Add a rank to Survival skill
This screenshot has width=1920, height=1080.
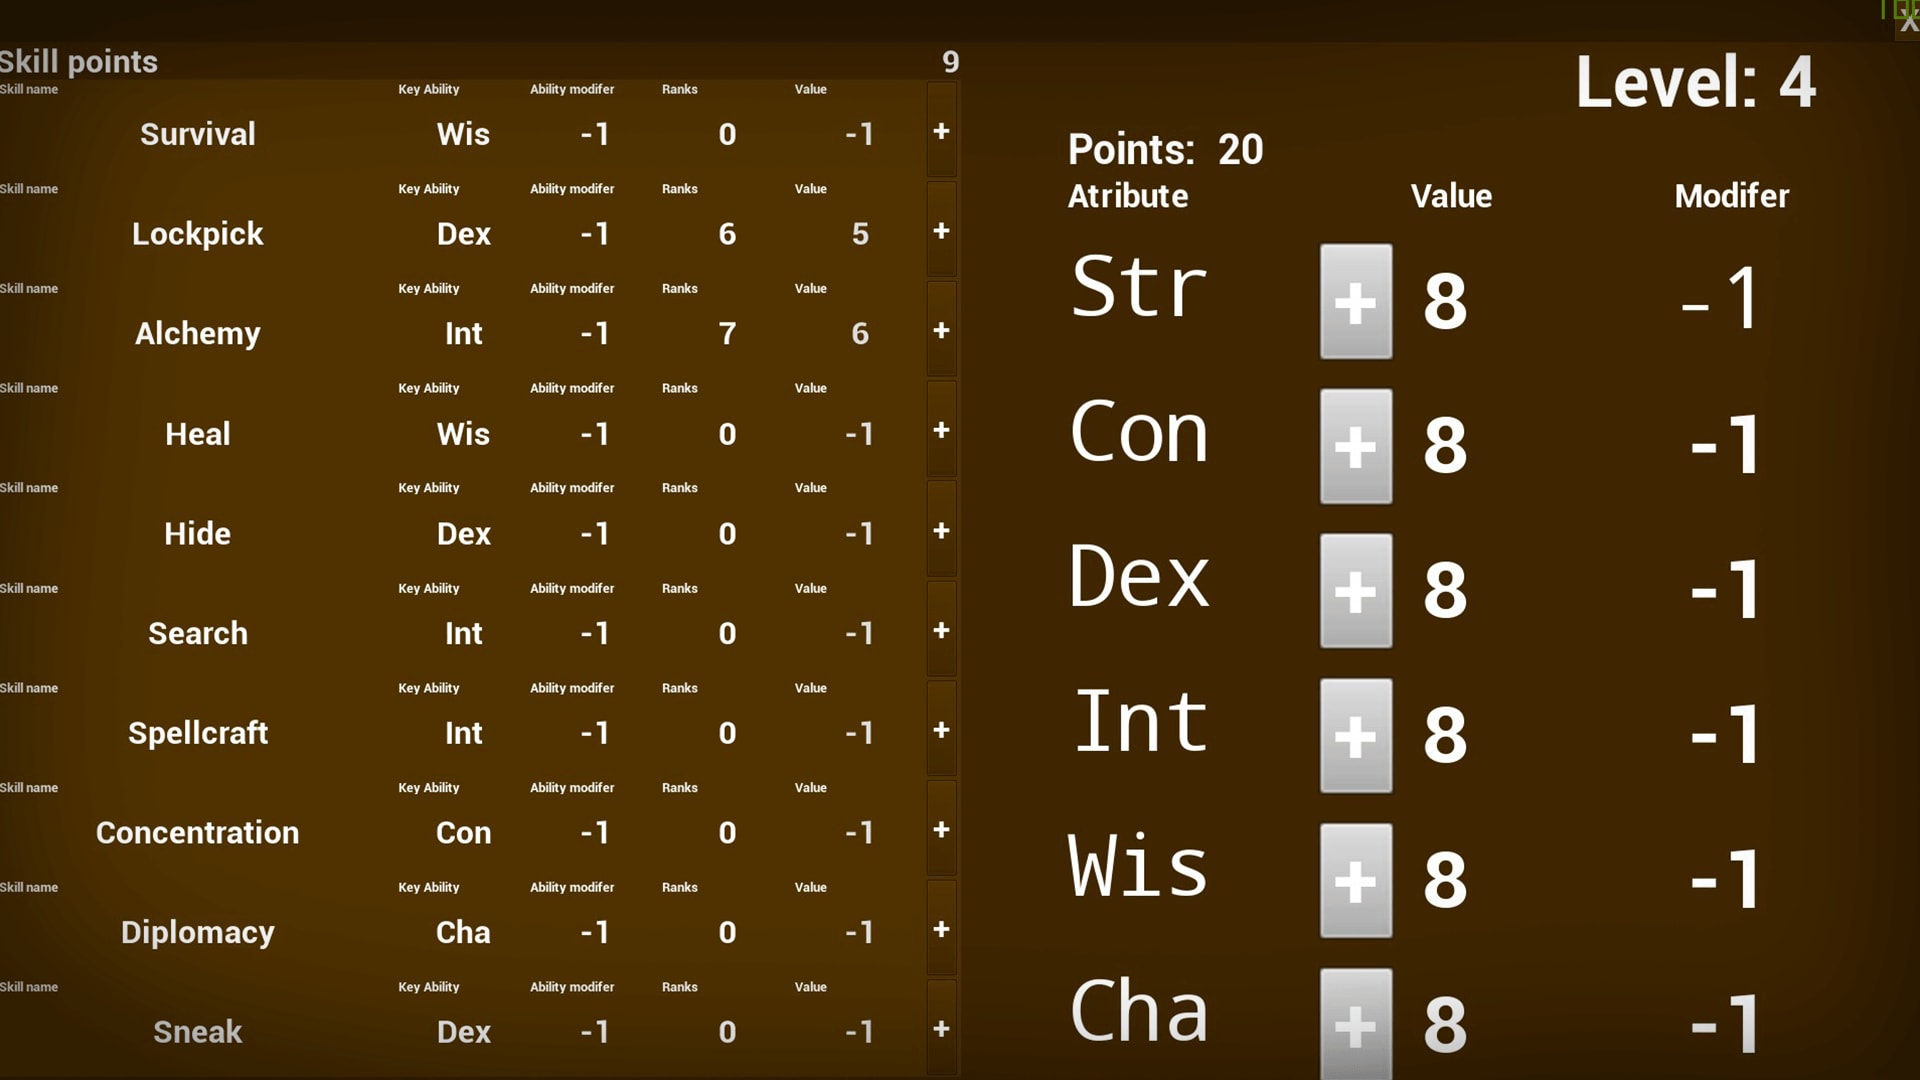point(941,131)
